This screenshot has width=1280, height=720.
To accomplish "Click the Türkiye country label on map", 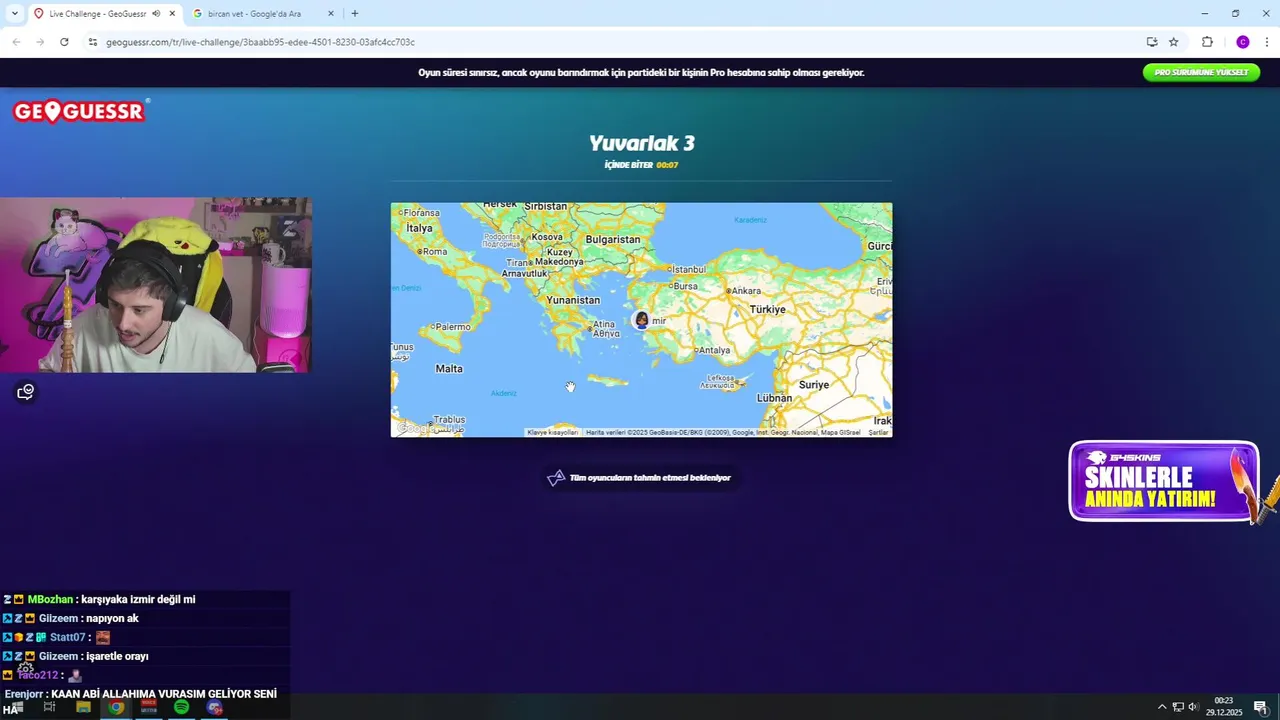I will point(768,310).
